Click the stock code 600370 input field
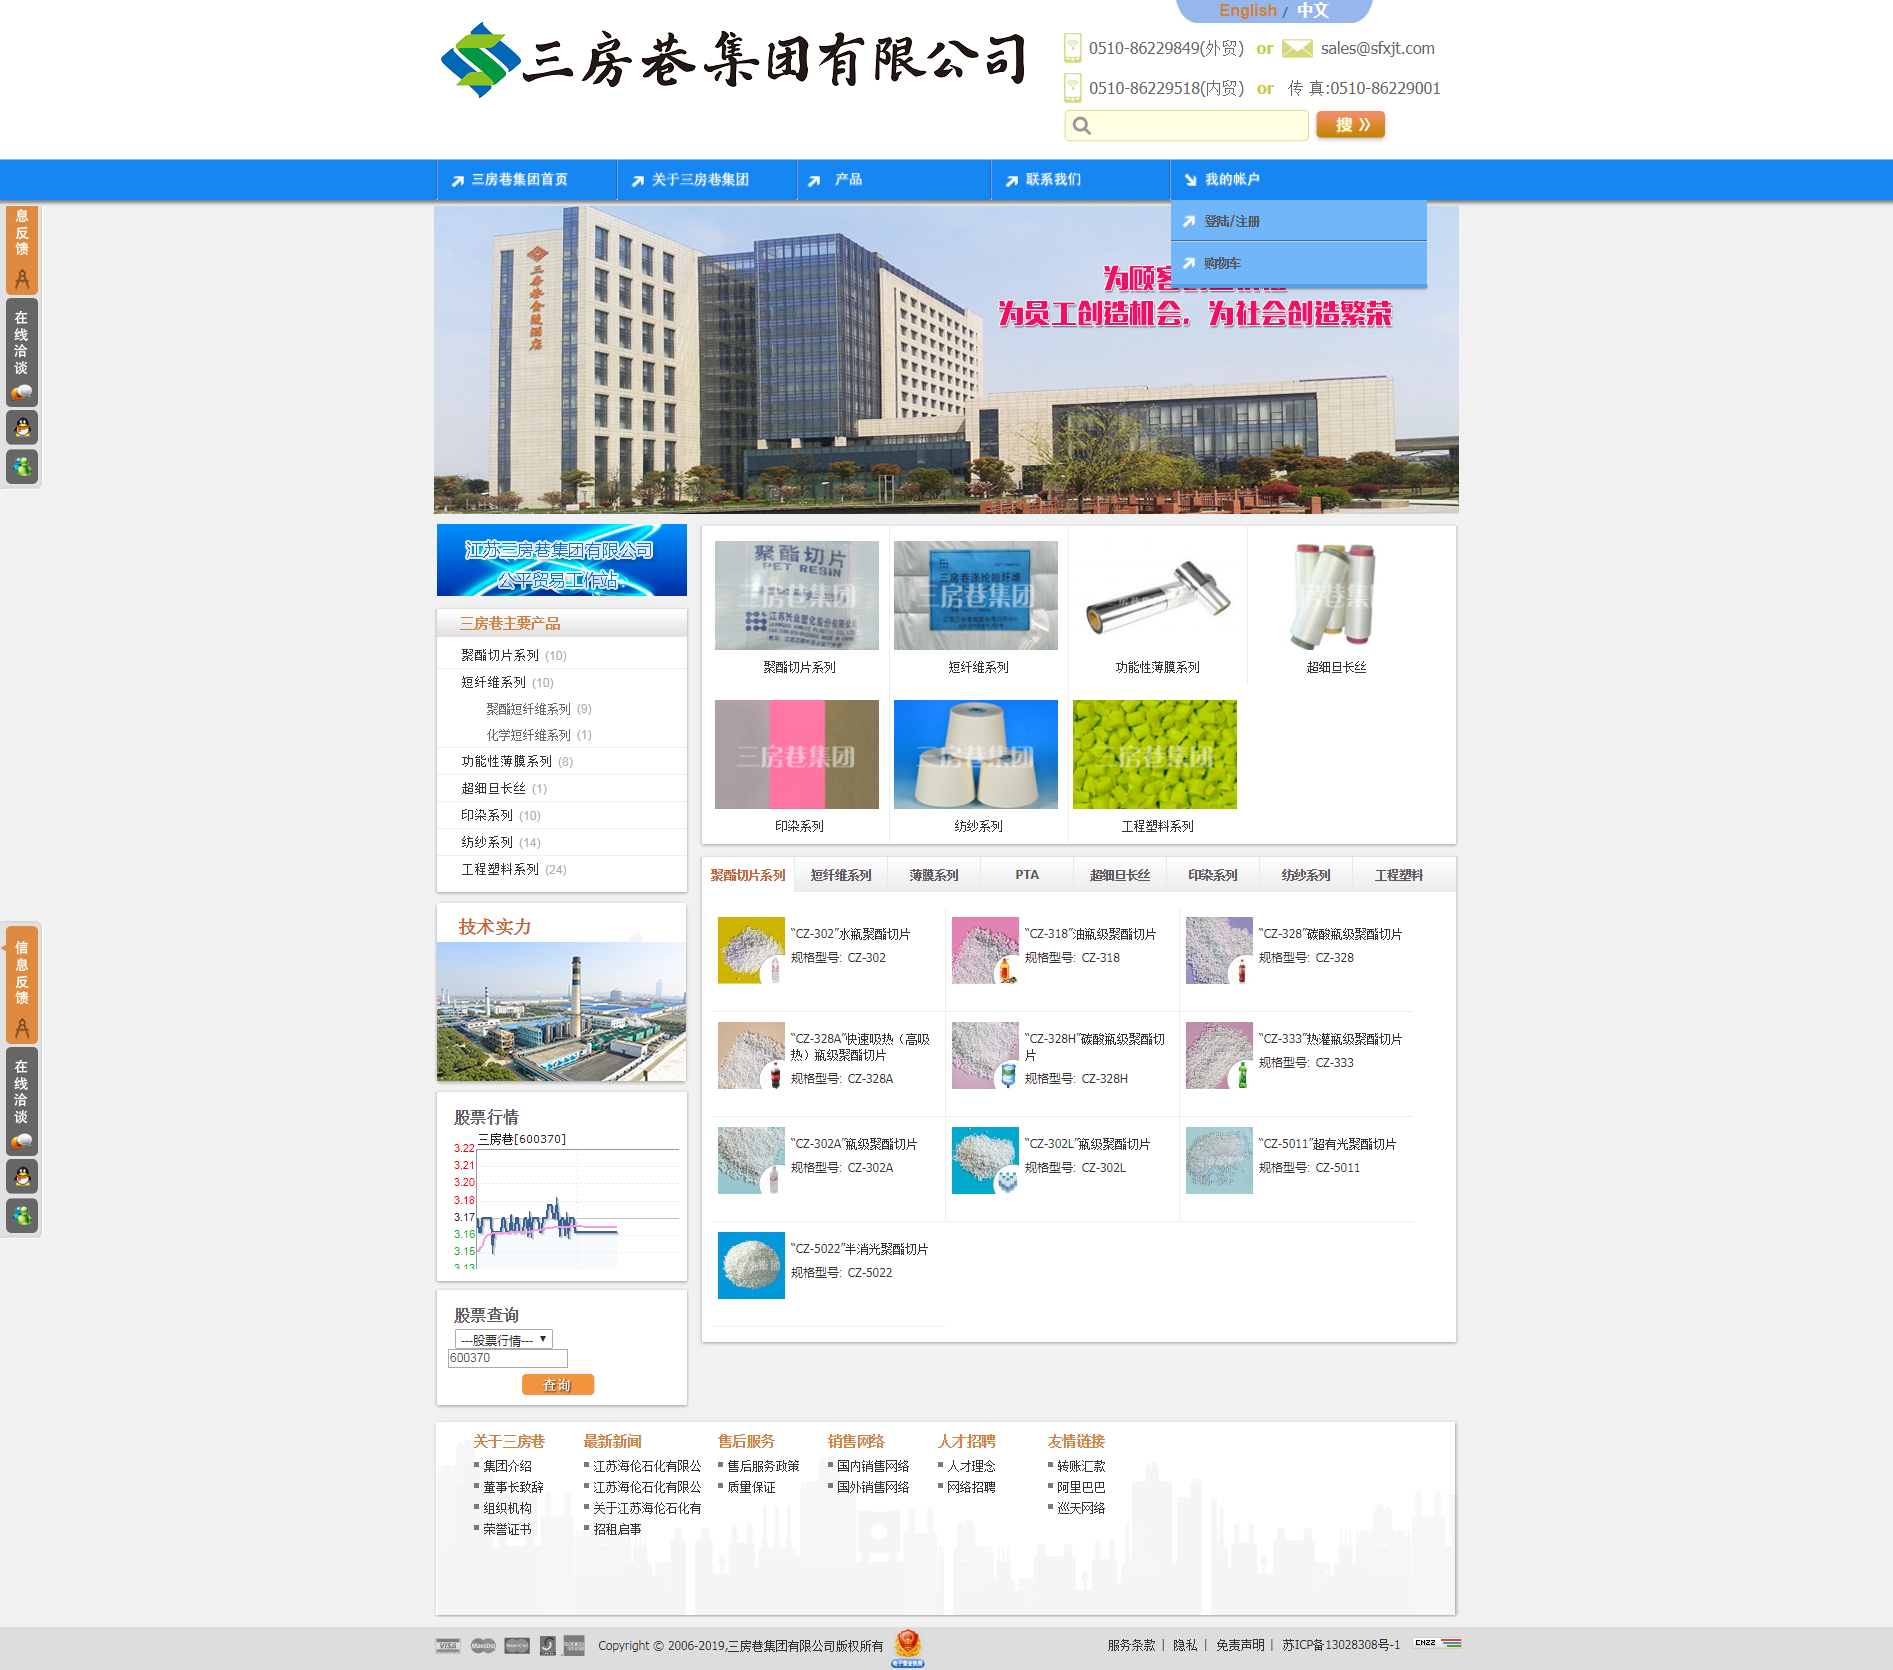Screen dimensions: 1893x1670 508,1358
